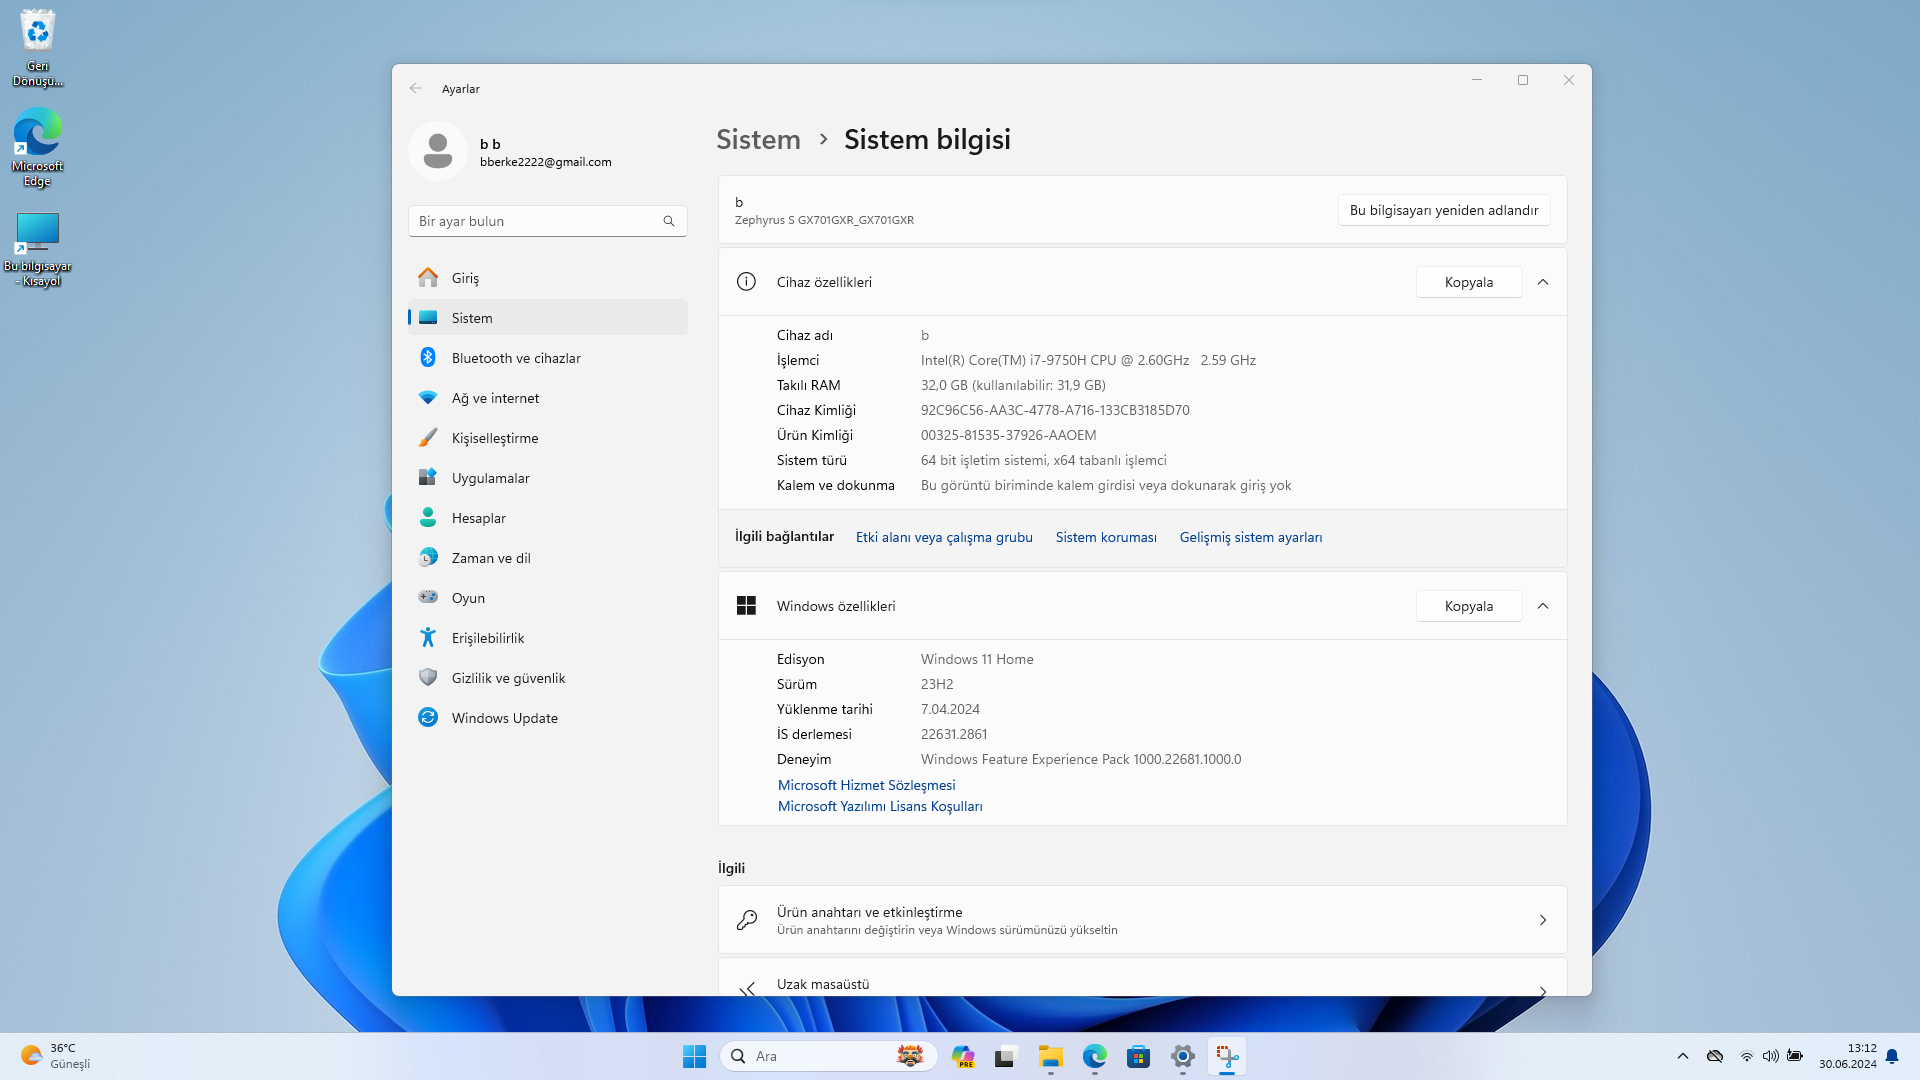Viewport: 1920px width, 1080px height.
Task: Click the battery icon in system tray
Action: [x=1795, y=1056]
